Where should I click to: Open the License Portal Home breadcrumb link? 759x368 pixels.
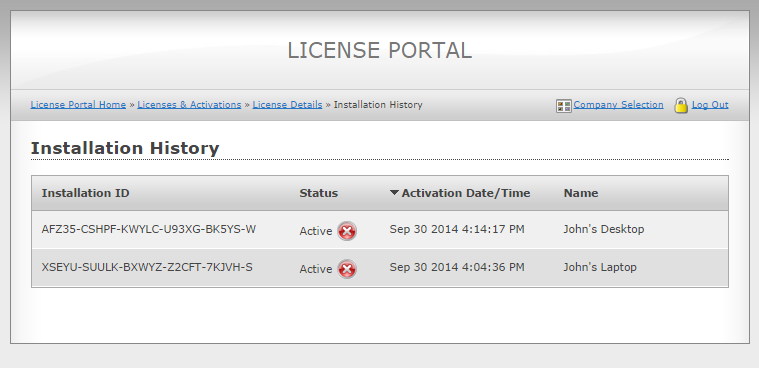click(78, 105)
